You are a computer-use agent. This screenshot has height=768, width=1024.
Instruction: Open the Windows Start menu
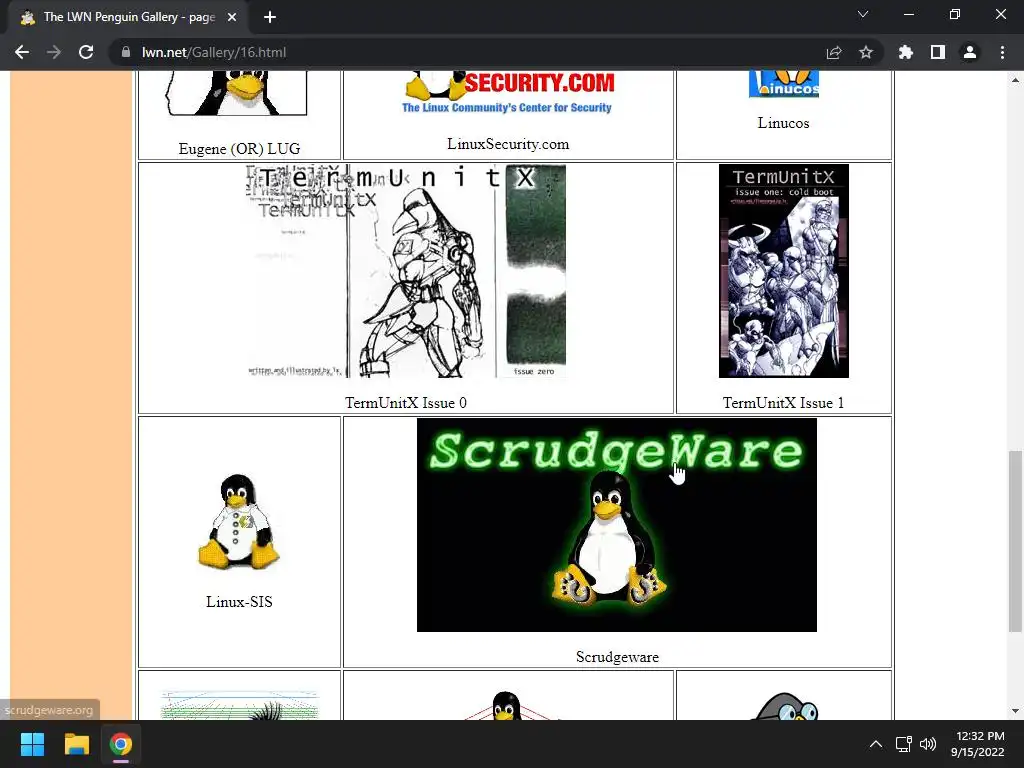(x=32, y=744)
